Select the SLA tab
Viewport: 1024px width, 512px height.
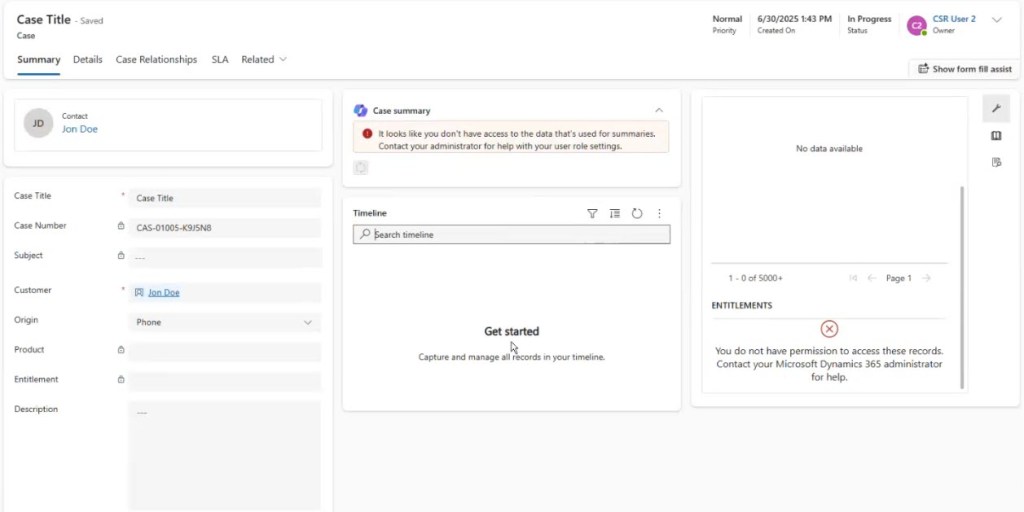point(219,60)
